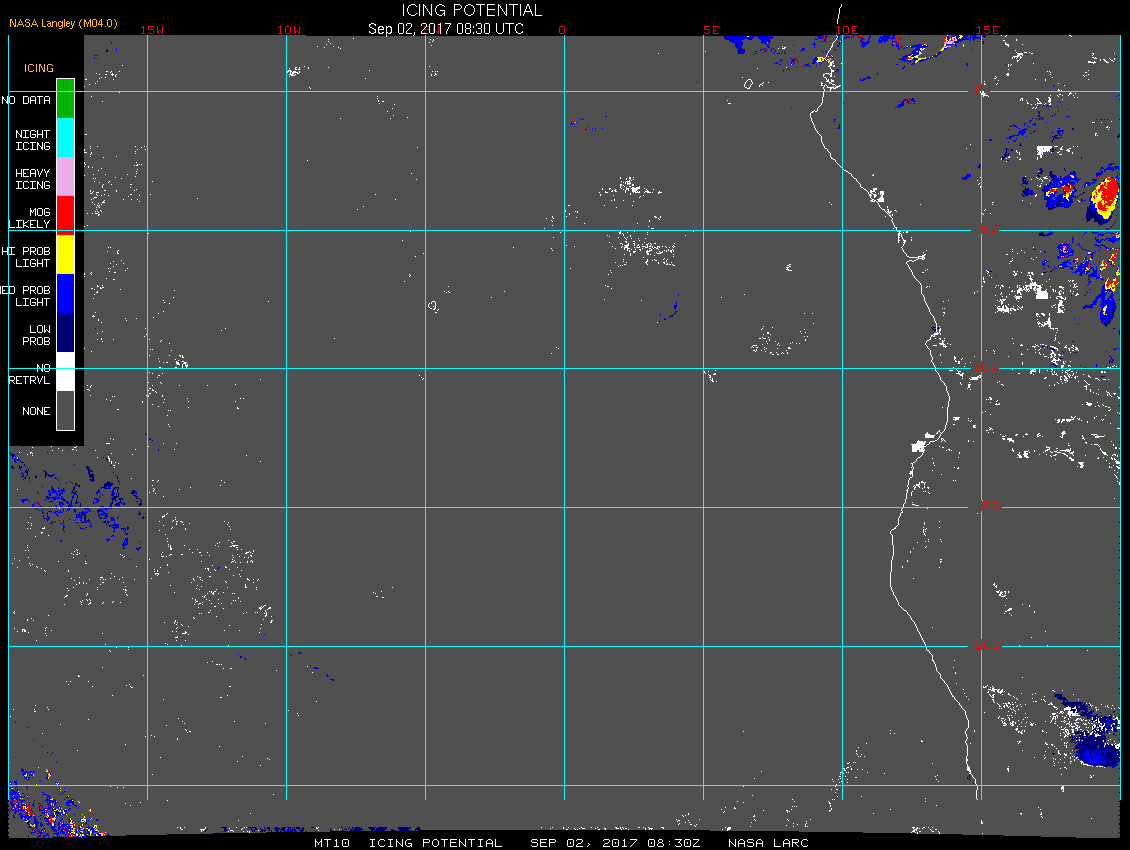The width and height of the screenshot is (1130, 850).
Task: Click the 'NO DATA' legend label
Action: pos(26,100)
